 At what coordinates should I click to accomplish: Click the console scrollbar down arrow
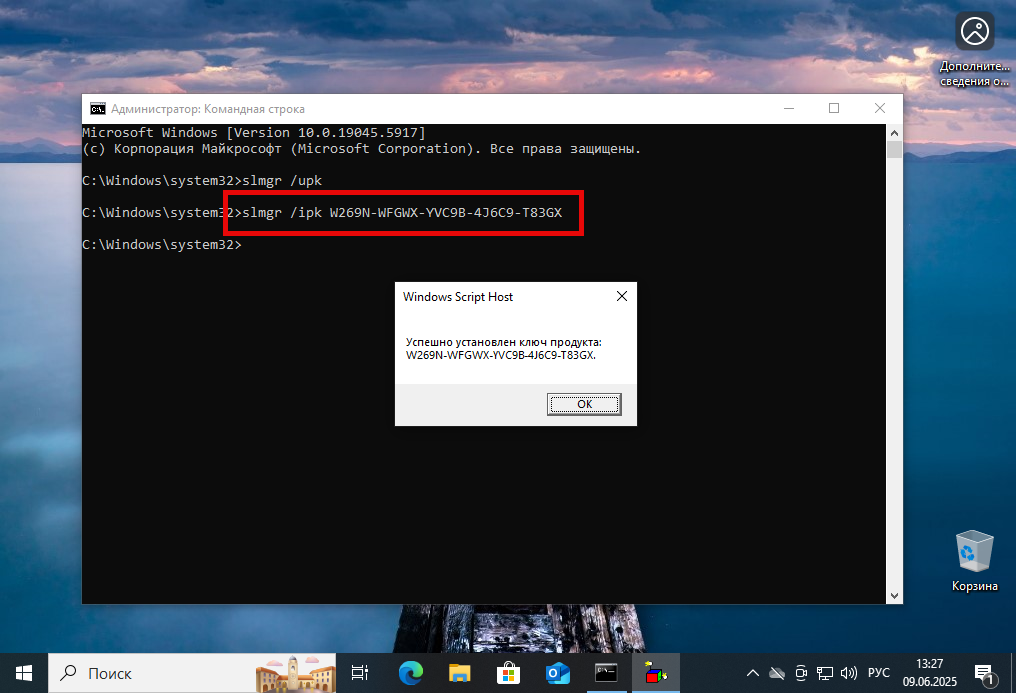895,594
